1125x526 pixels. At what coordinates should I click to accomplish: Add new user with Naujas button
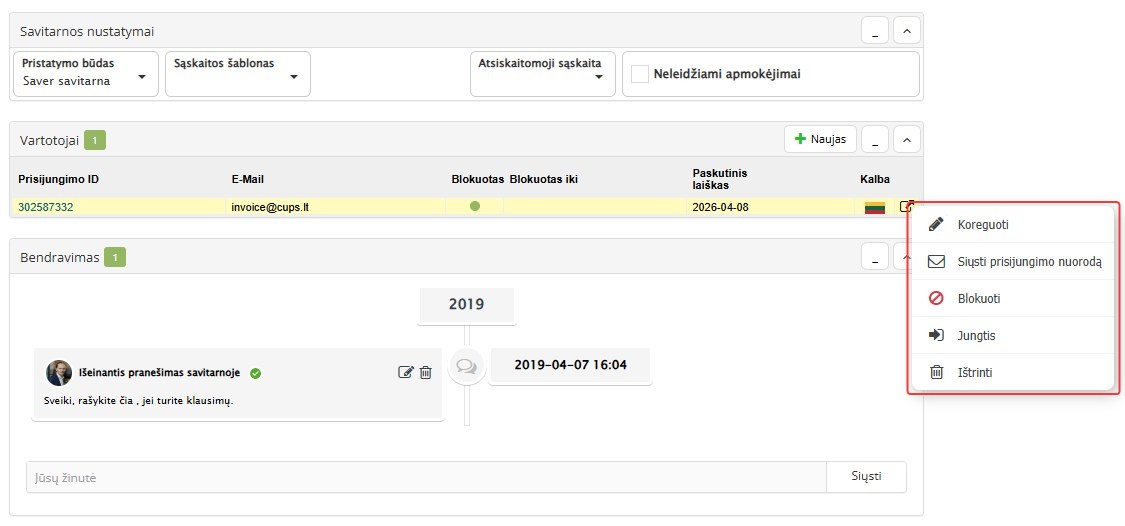pos(820,139)
